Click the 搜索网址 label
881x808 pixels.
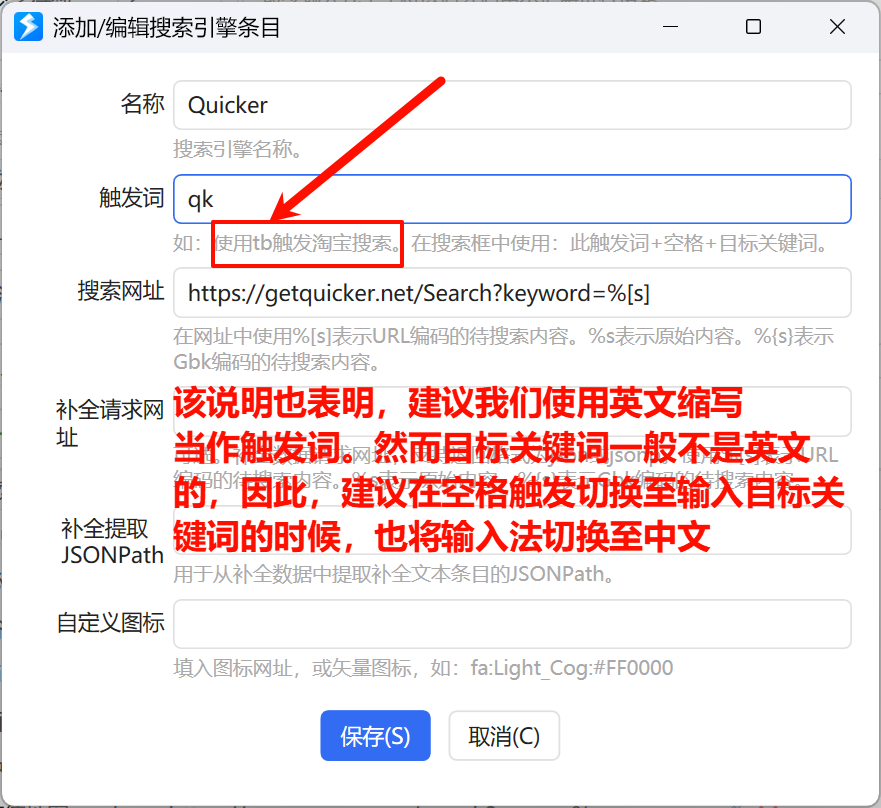tap(121, 291)
